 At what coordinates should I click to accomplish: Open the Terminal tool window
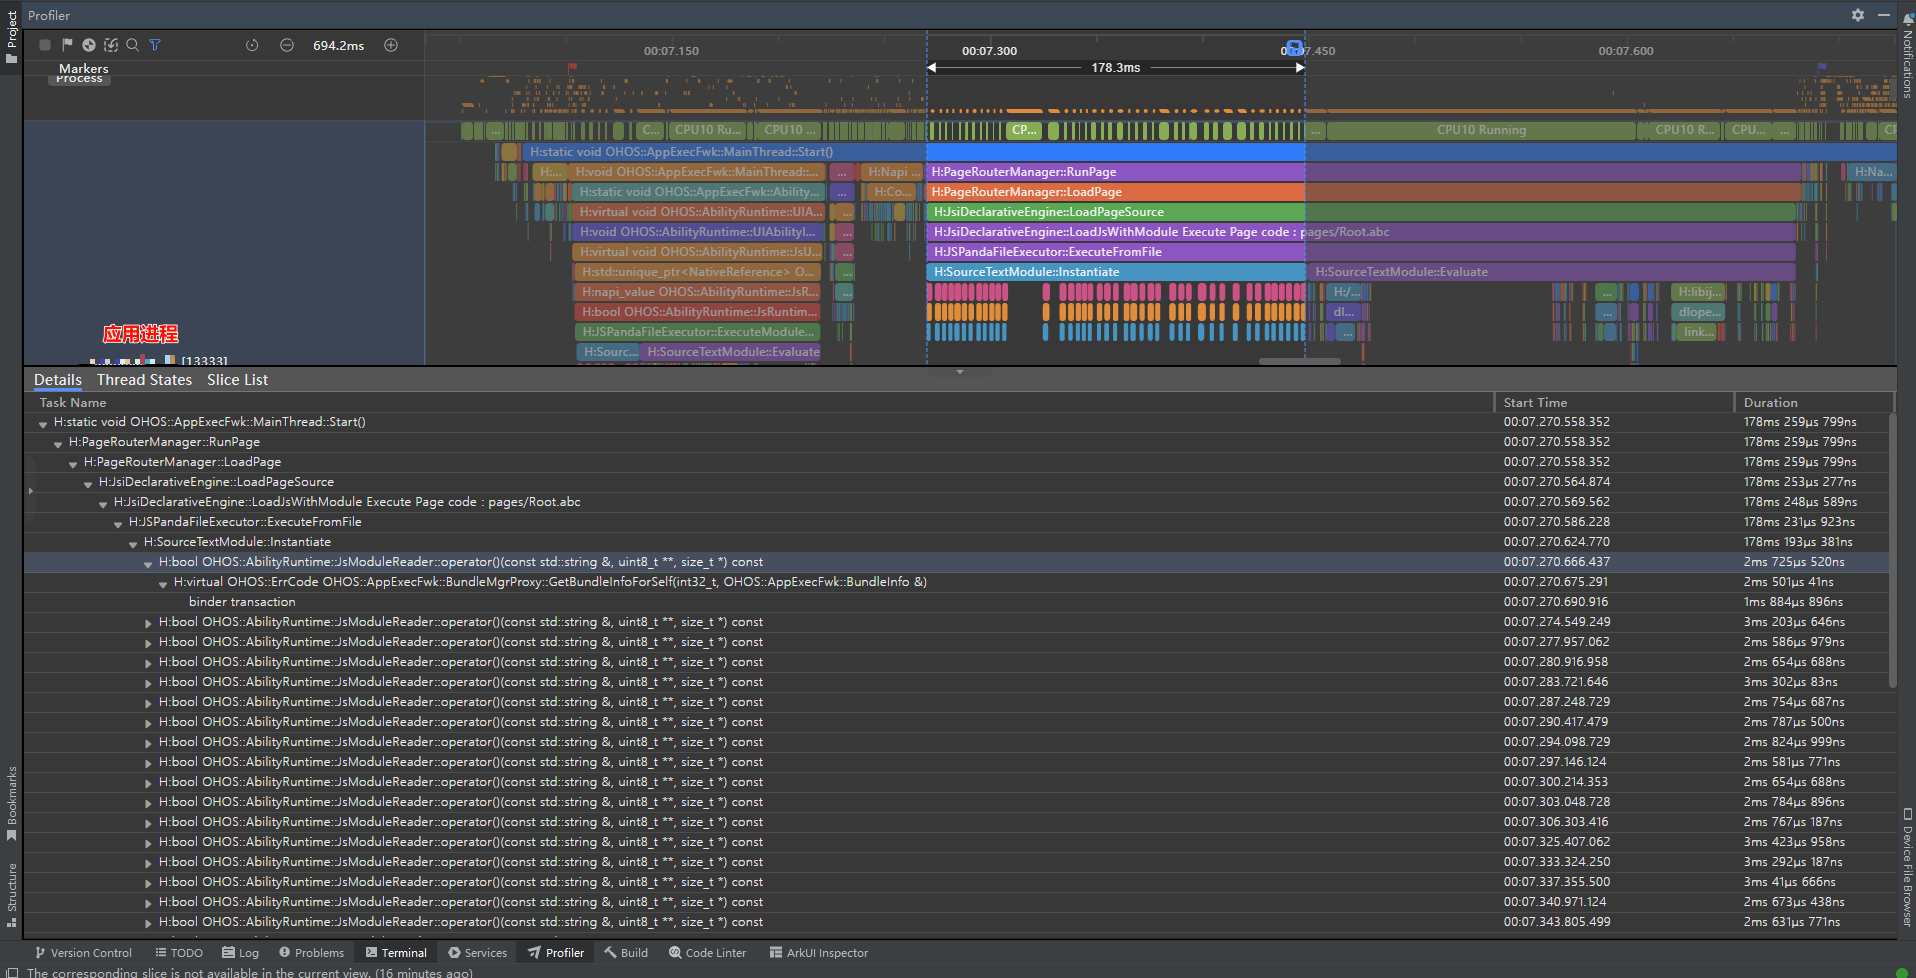coord(396,953)
